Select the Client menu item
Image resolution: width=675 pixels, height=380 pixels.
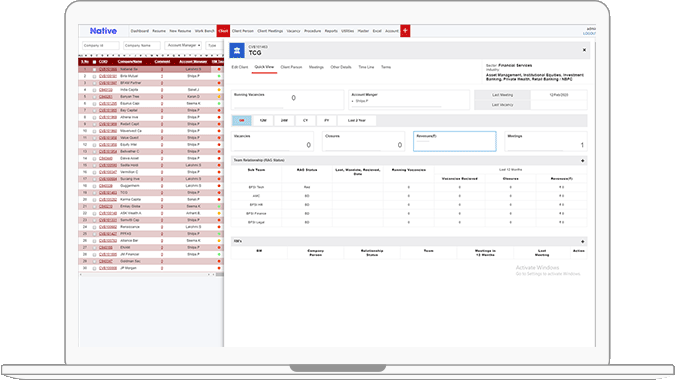click(223, 31)
